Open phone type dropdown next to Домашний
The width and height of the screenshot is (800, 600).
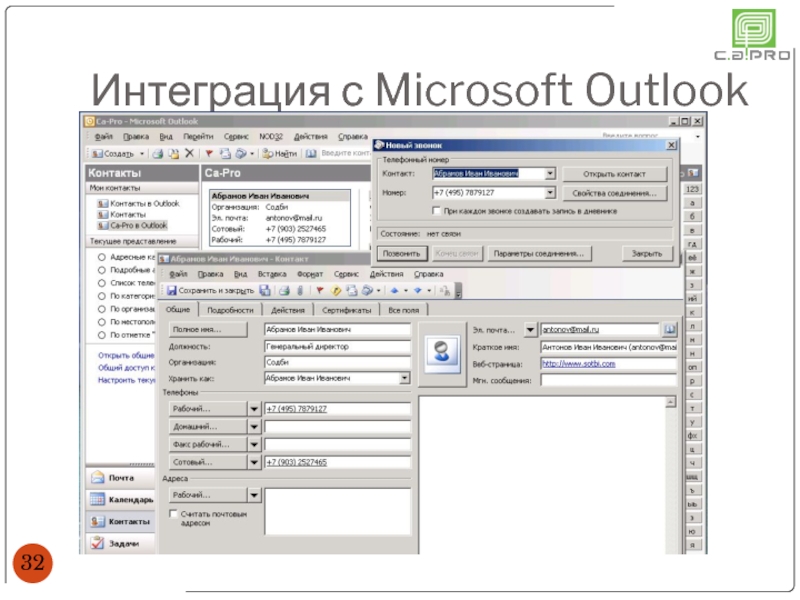254,427
